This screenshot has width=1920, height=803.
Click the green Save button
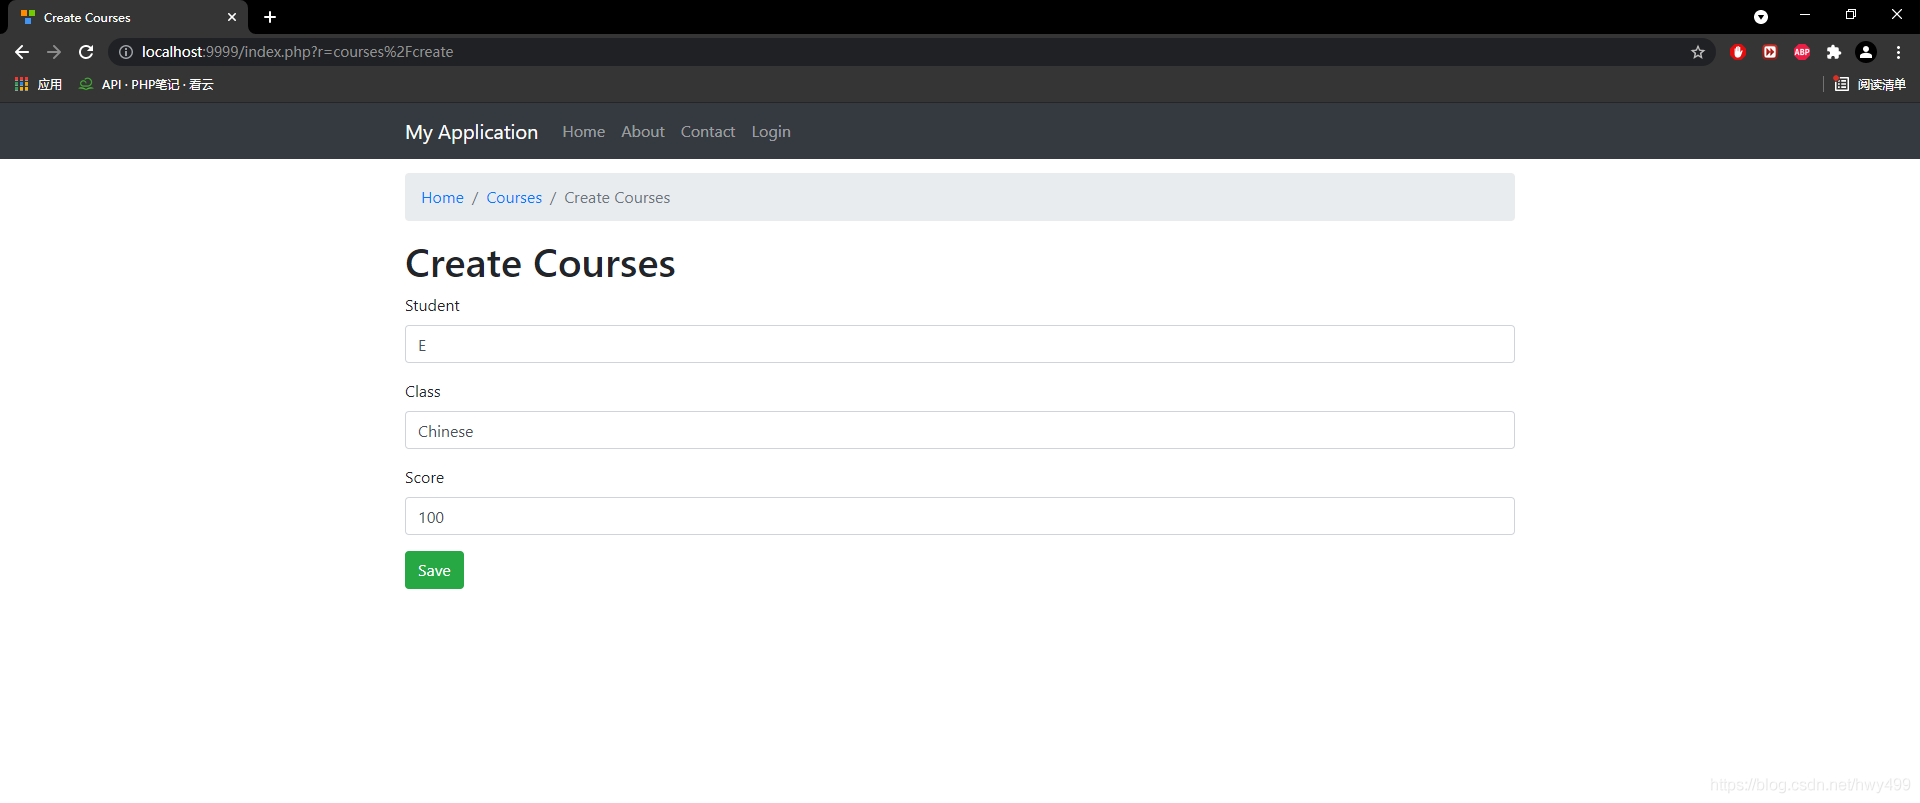point(434,570)
